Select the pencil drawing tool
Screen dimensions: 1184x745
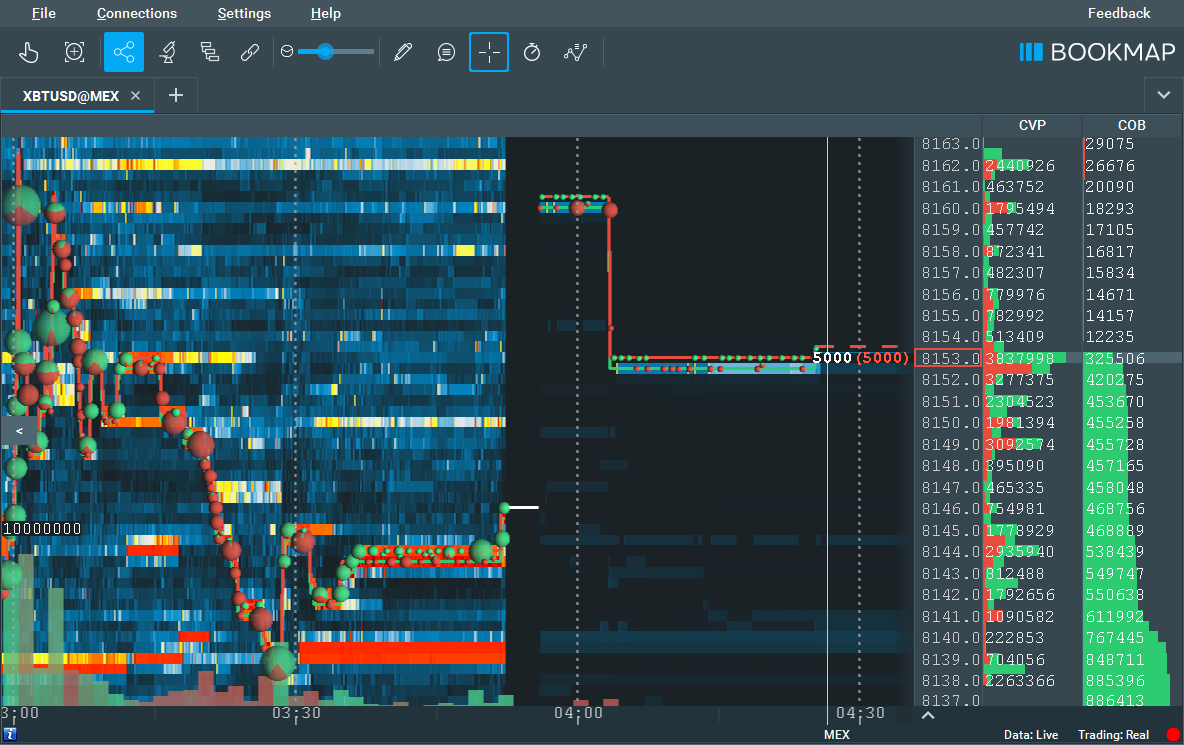[403, 52]
